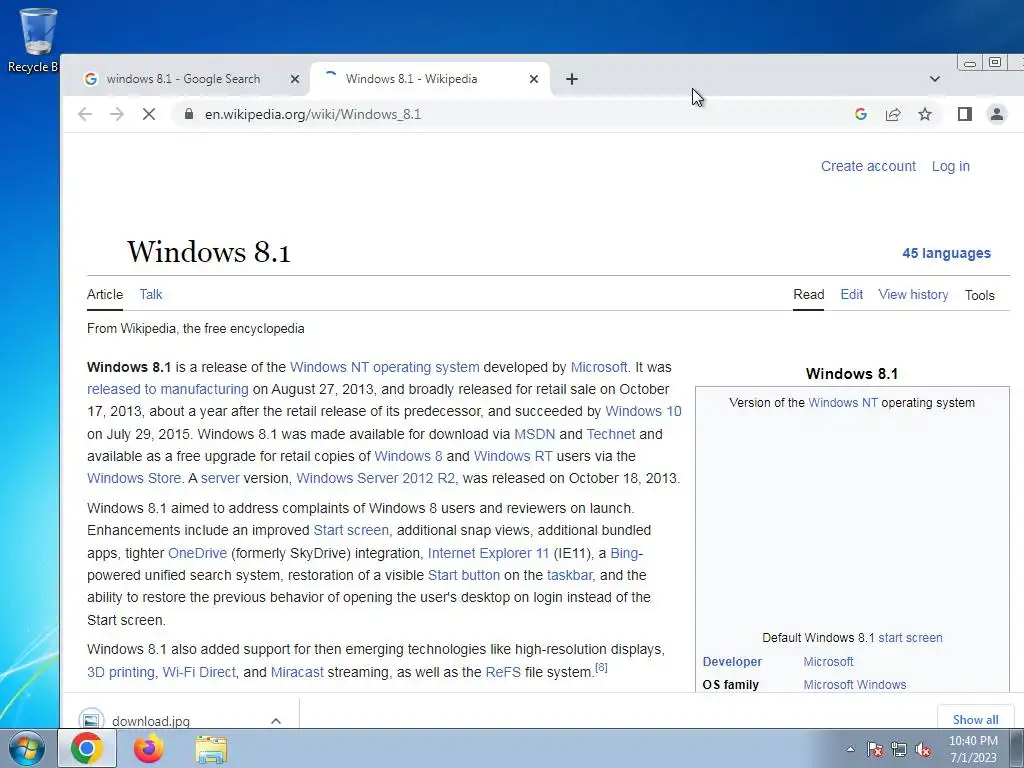Open the released to manufacturing link
The width and height of the screenshot is (1024, 768).
(168, 389)
